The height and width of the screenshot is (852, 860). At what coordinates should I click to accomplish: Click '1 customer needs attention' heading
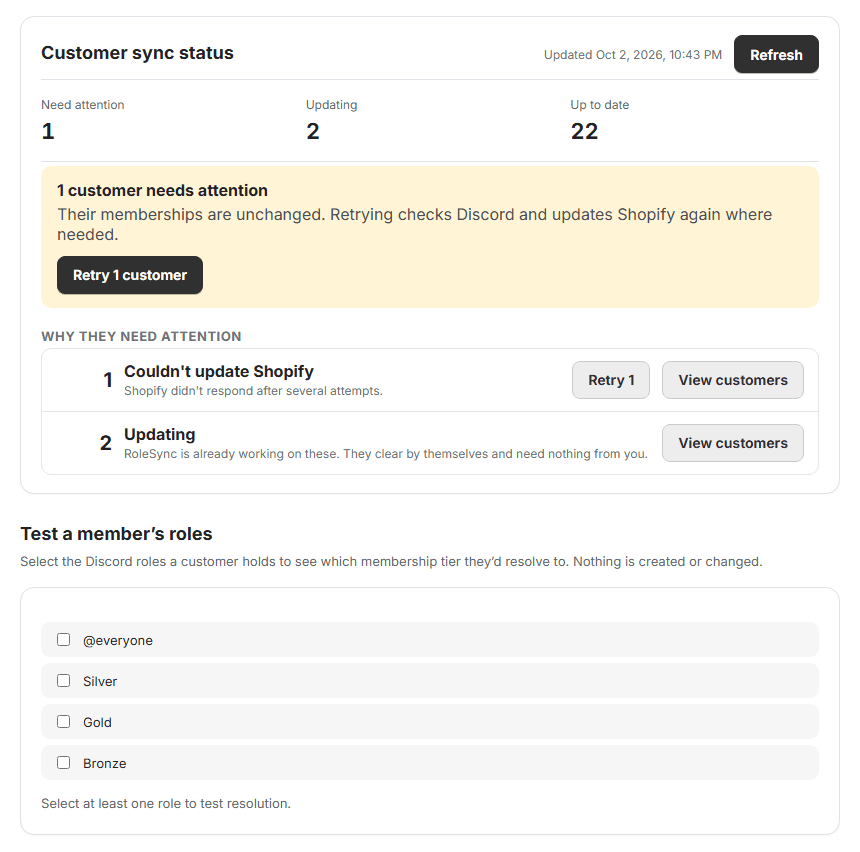pos(162,190)
